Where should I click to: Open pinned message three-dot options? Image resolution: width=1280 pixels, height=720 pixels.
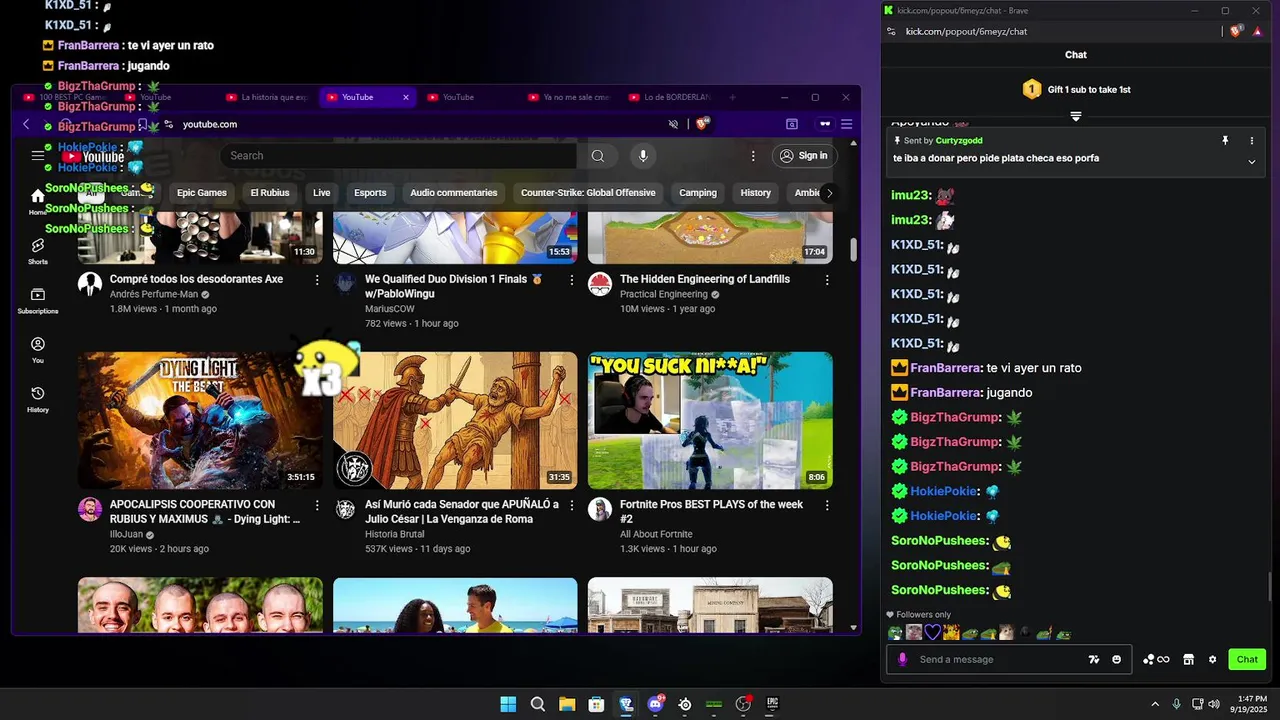pos(1251,141)
